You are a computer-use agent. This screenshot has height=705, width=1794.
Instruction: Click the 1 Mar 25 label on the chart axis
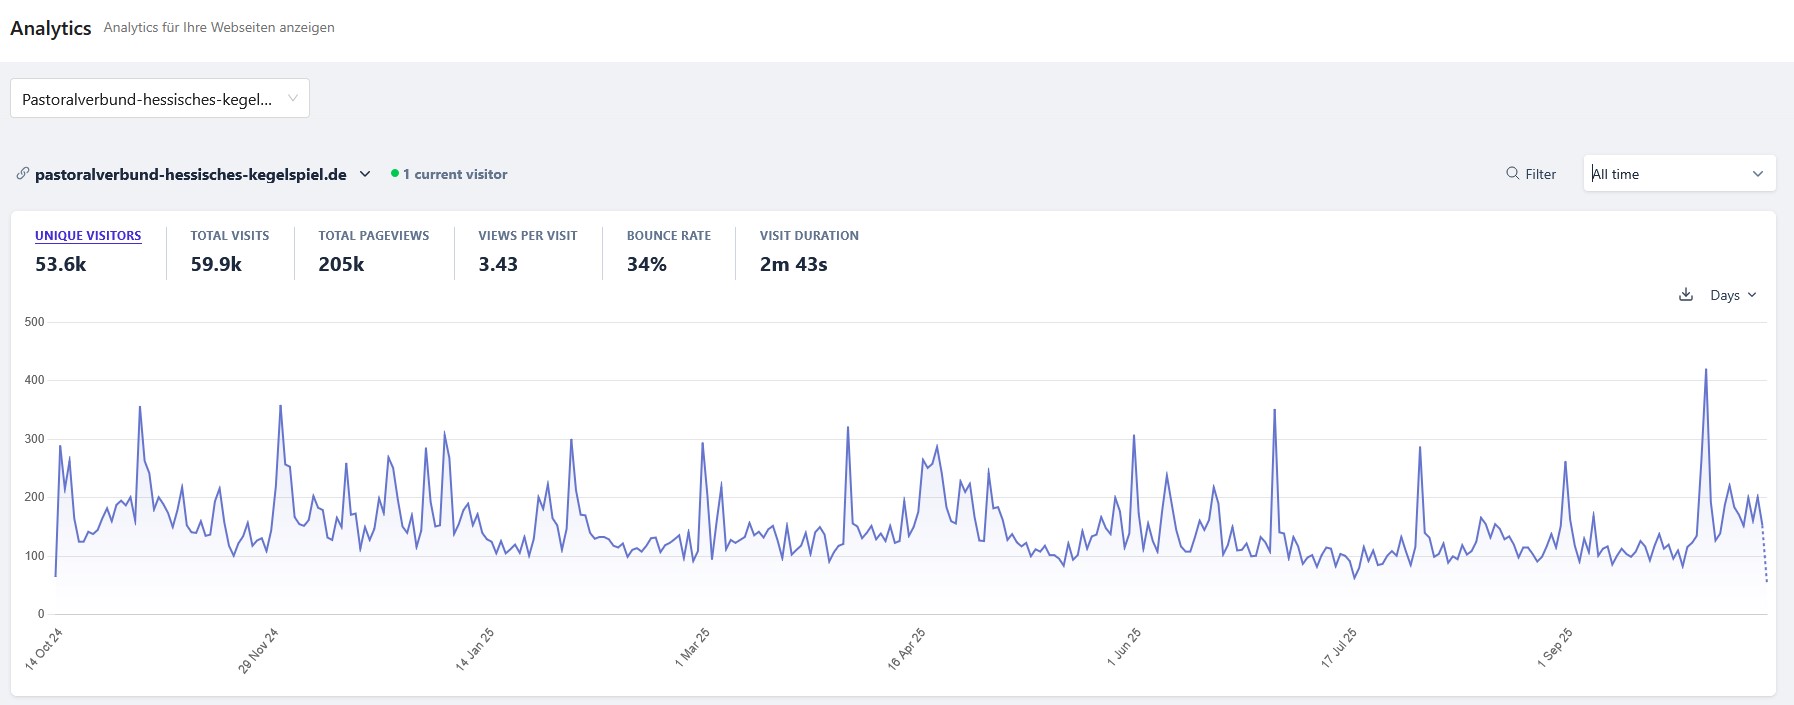[x=692, y=648]
